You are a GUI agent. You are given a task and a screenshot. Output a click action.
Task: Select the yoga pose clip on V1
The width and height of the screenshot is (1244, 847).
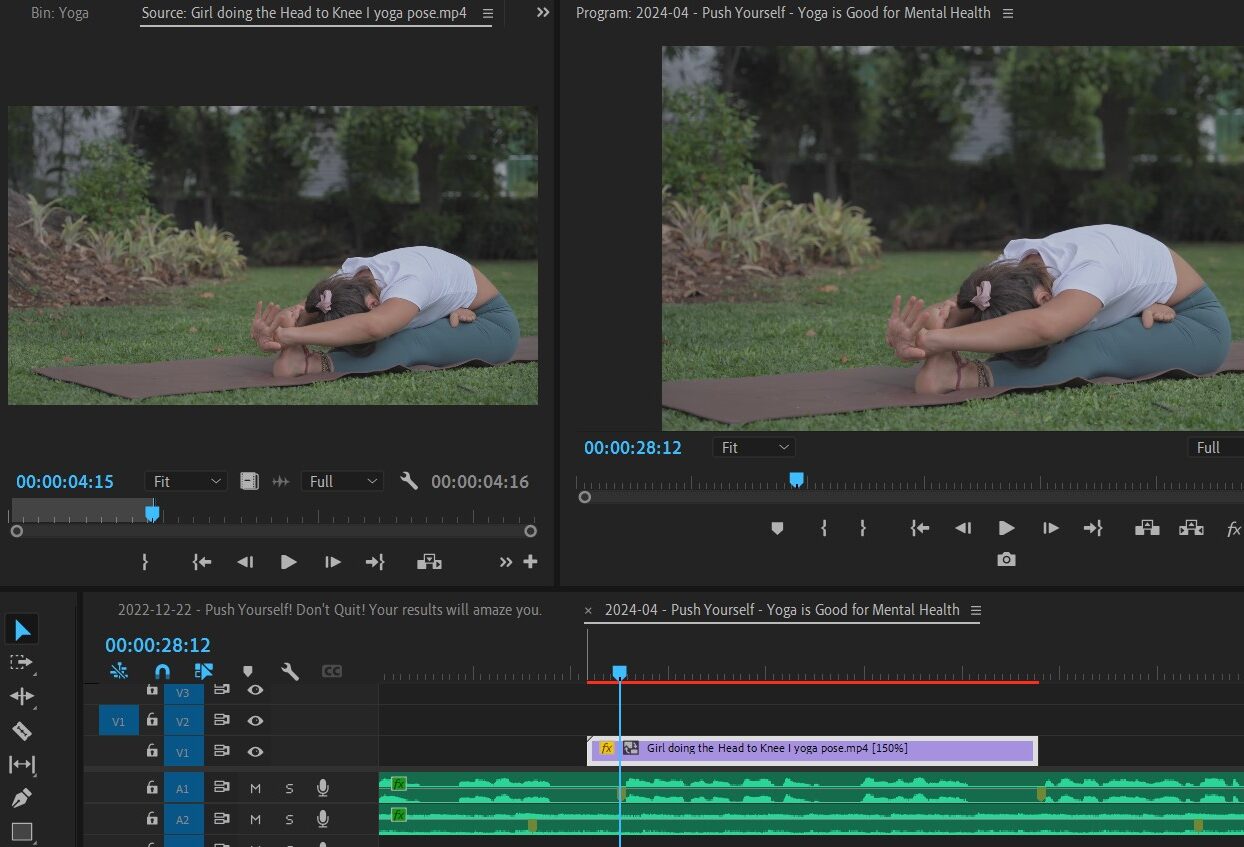[x=812, y=750]
